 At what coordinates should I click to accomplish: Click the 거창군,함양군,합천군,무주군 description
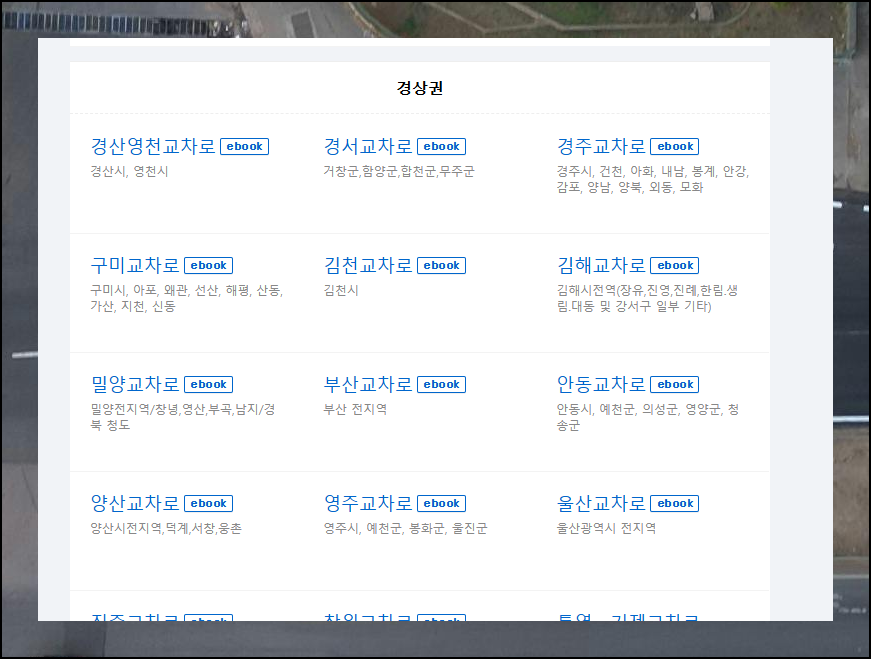tap(399, 172)
